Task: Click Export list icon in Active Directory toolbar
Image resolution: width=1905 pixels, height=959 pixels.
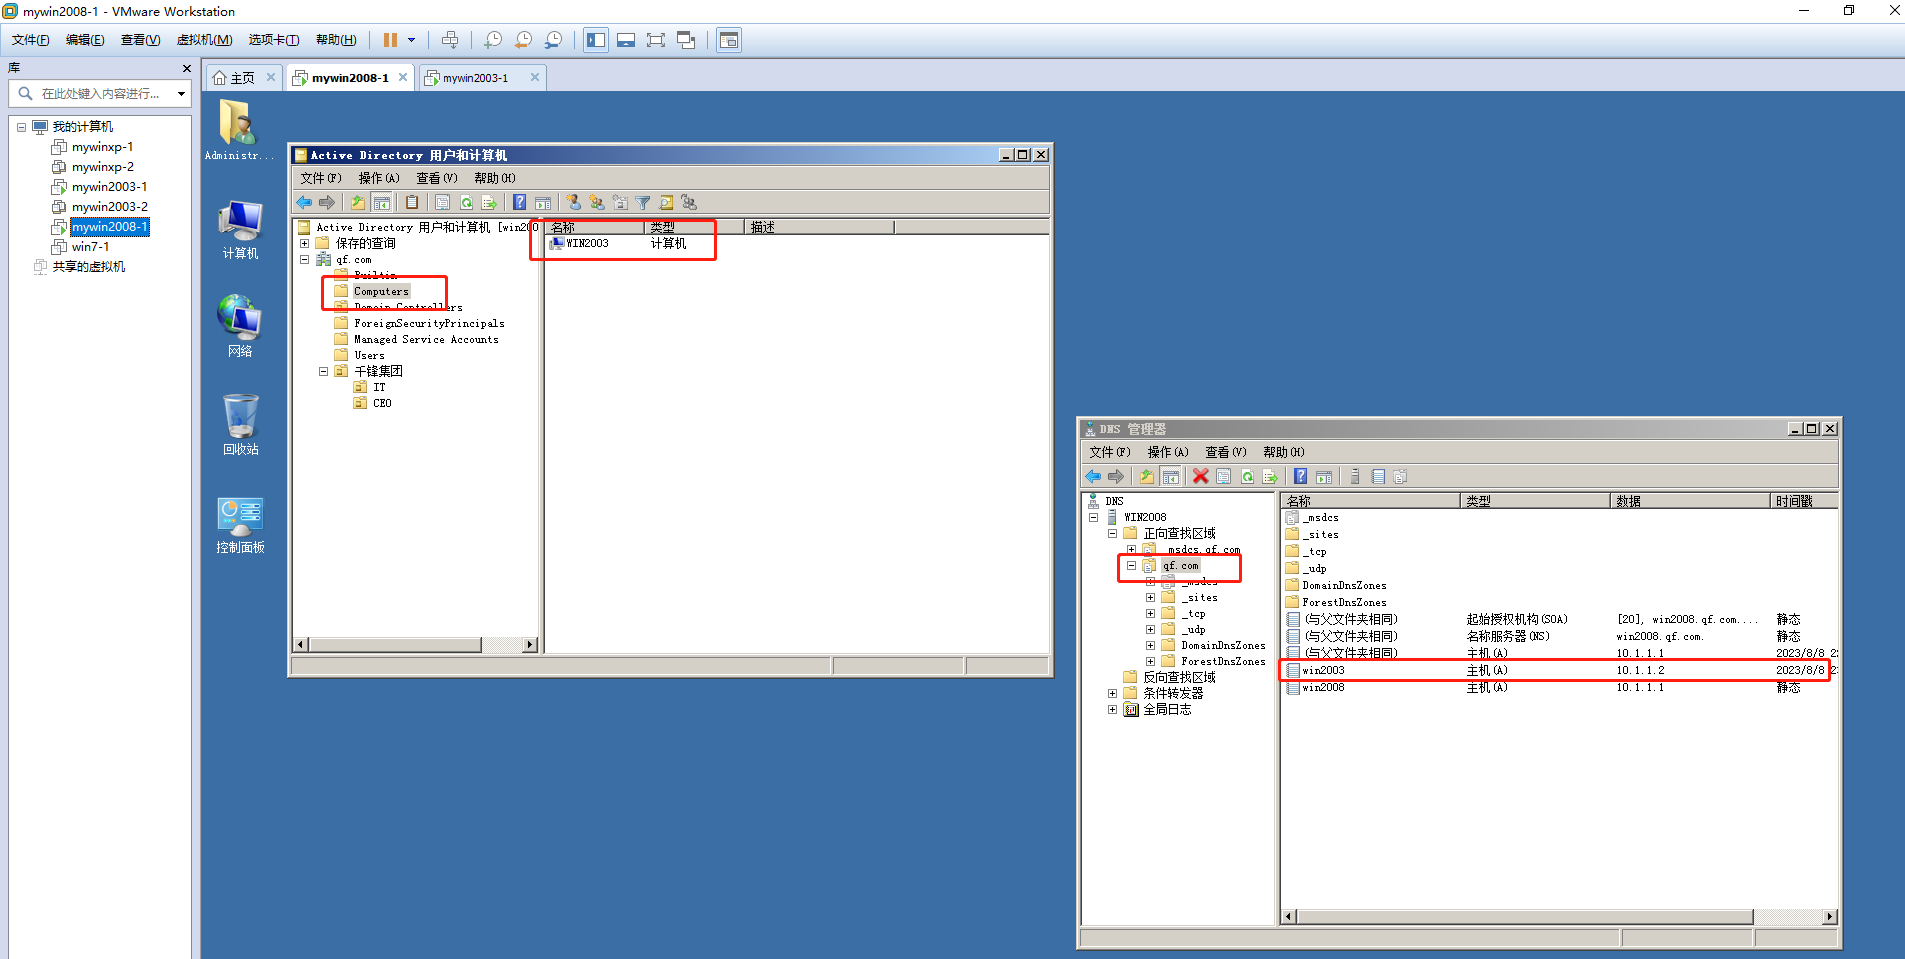Action: (x=489, y=202)
